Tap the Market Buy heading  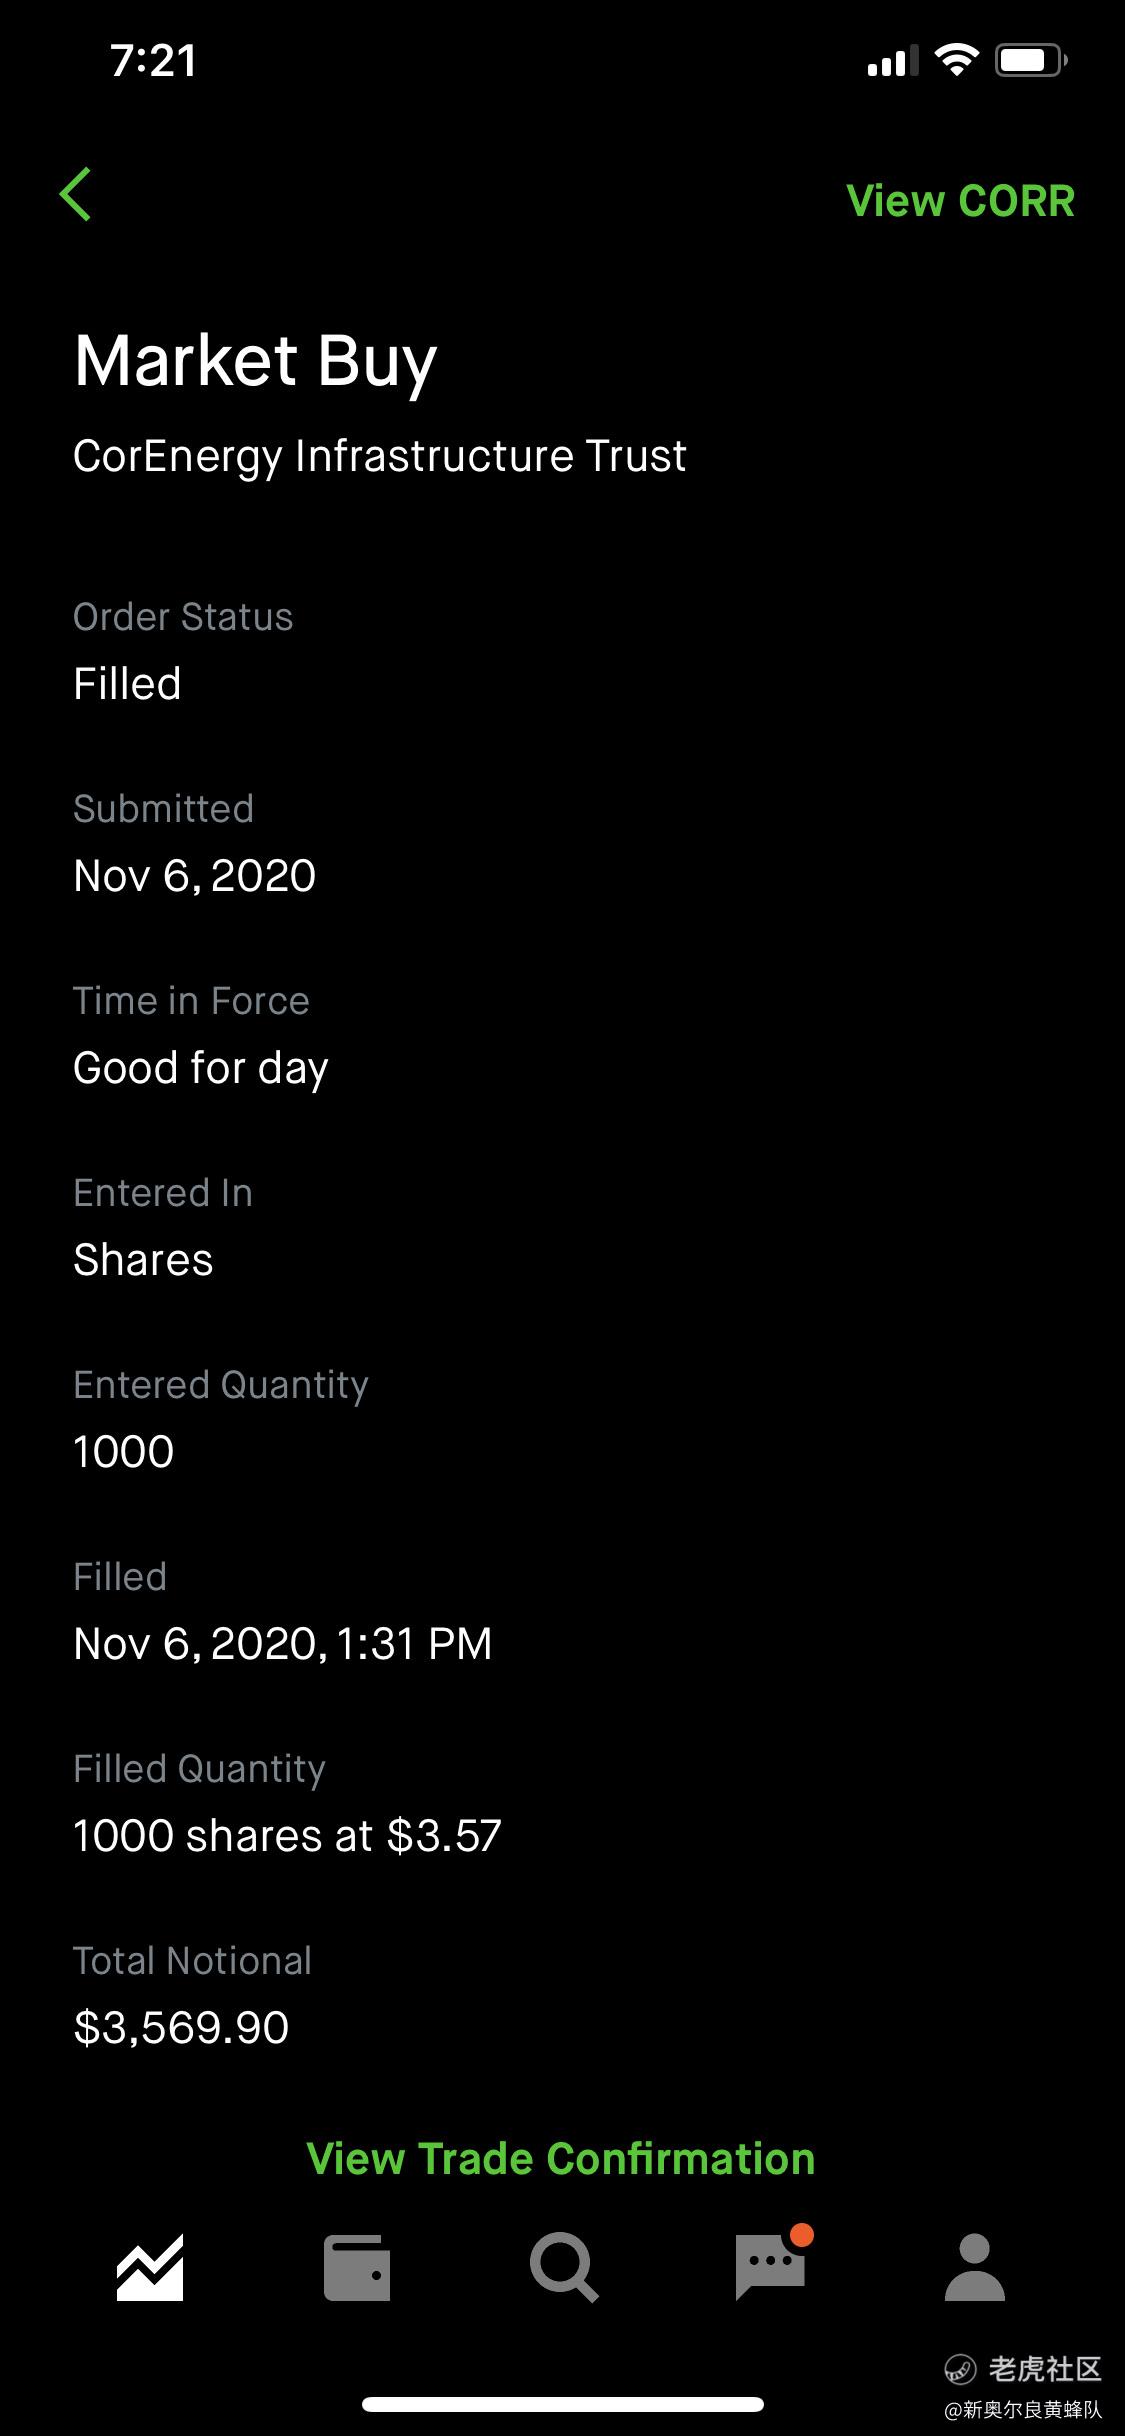[256, 361]
